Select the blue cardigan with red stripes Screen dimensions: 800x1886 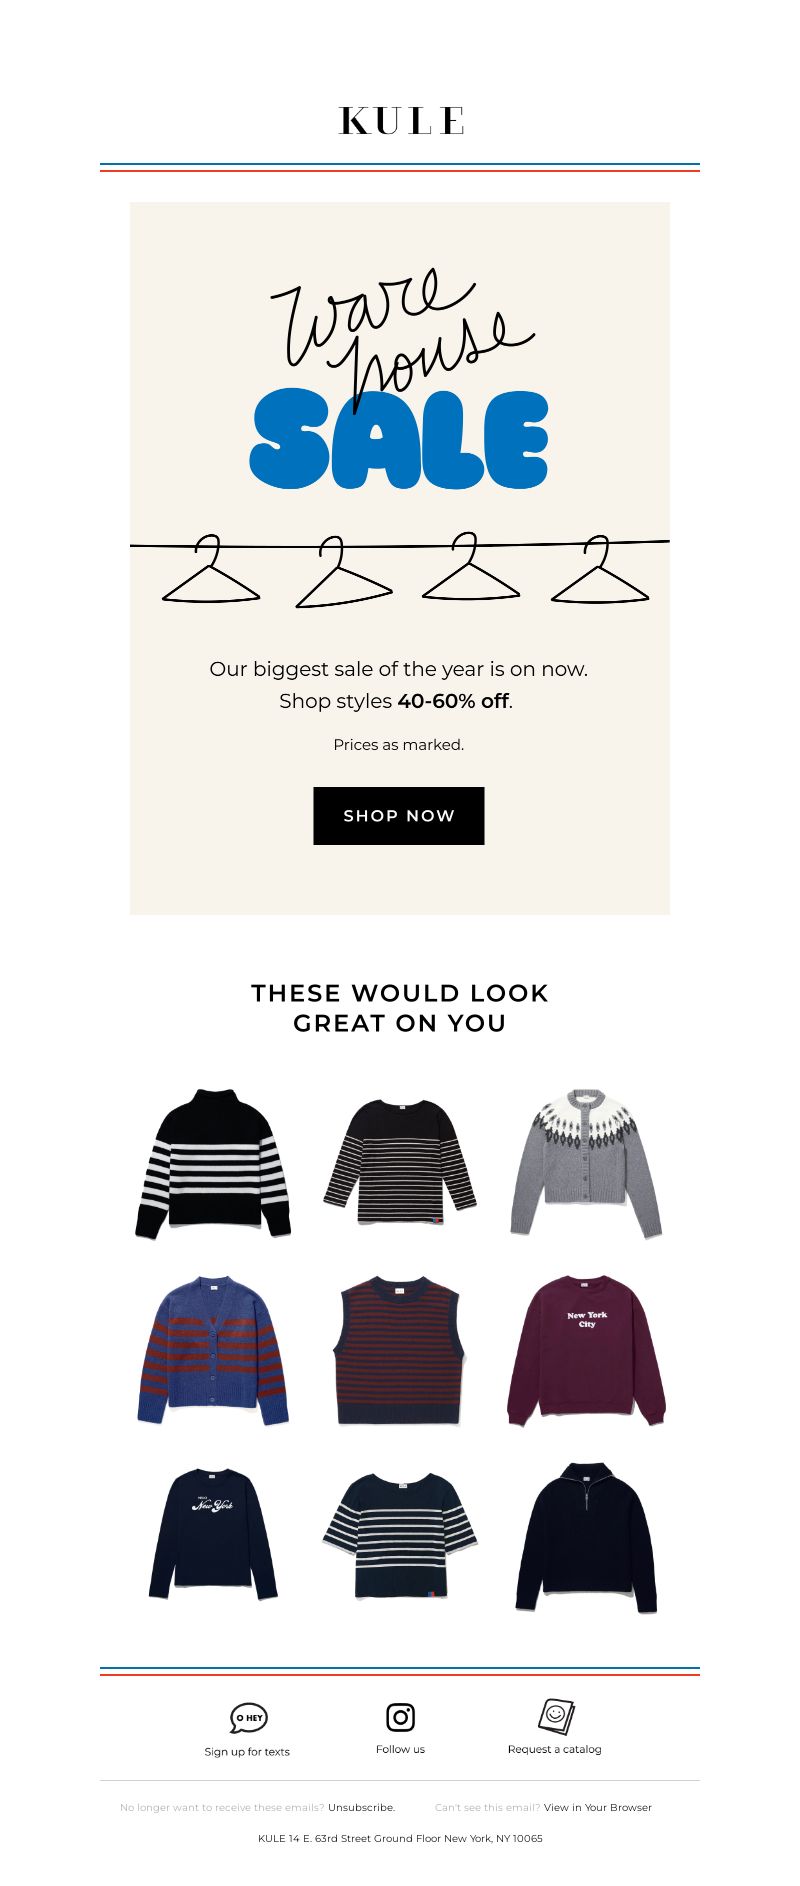pos(213,1350)
